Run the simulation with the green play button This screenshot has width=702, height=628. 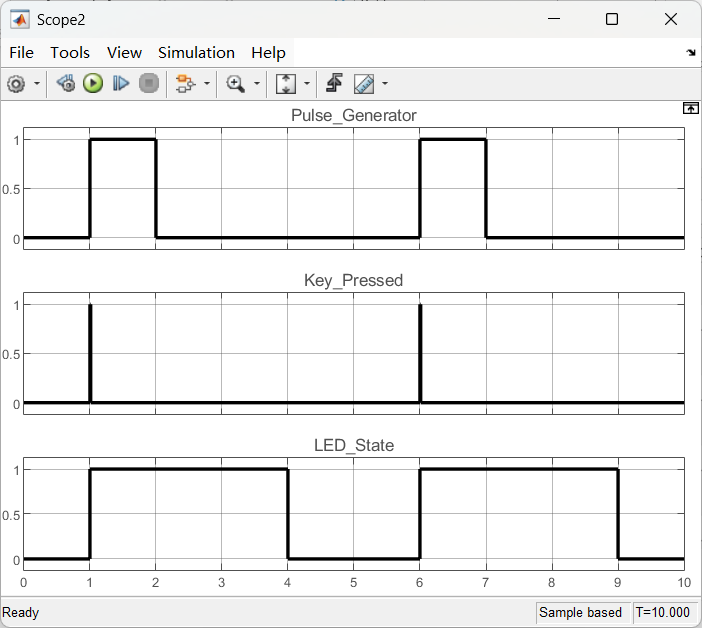point(93,84)
